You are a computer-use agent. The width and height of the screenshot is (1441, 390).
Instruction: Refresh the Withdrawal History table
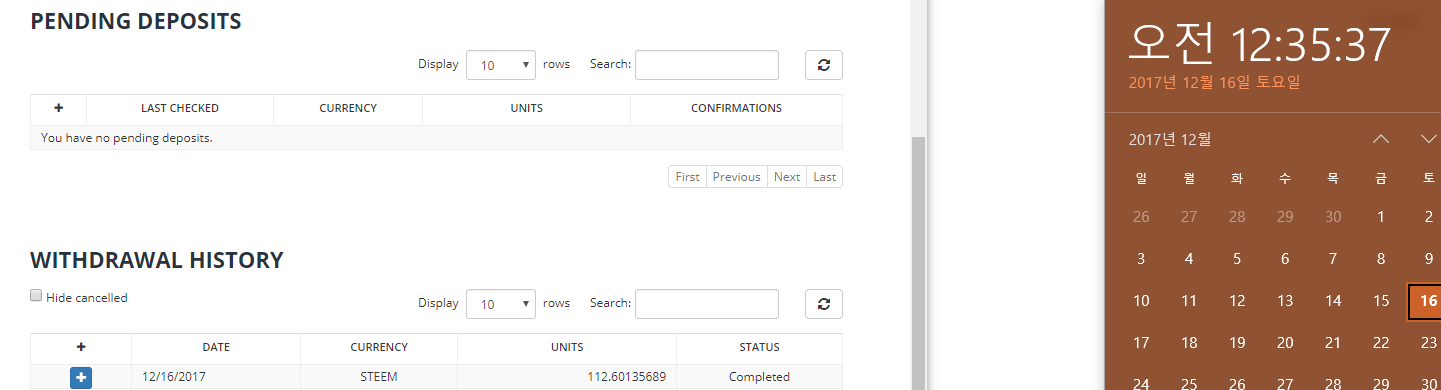coord(824,304)
